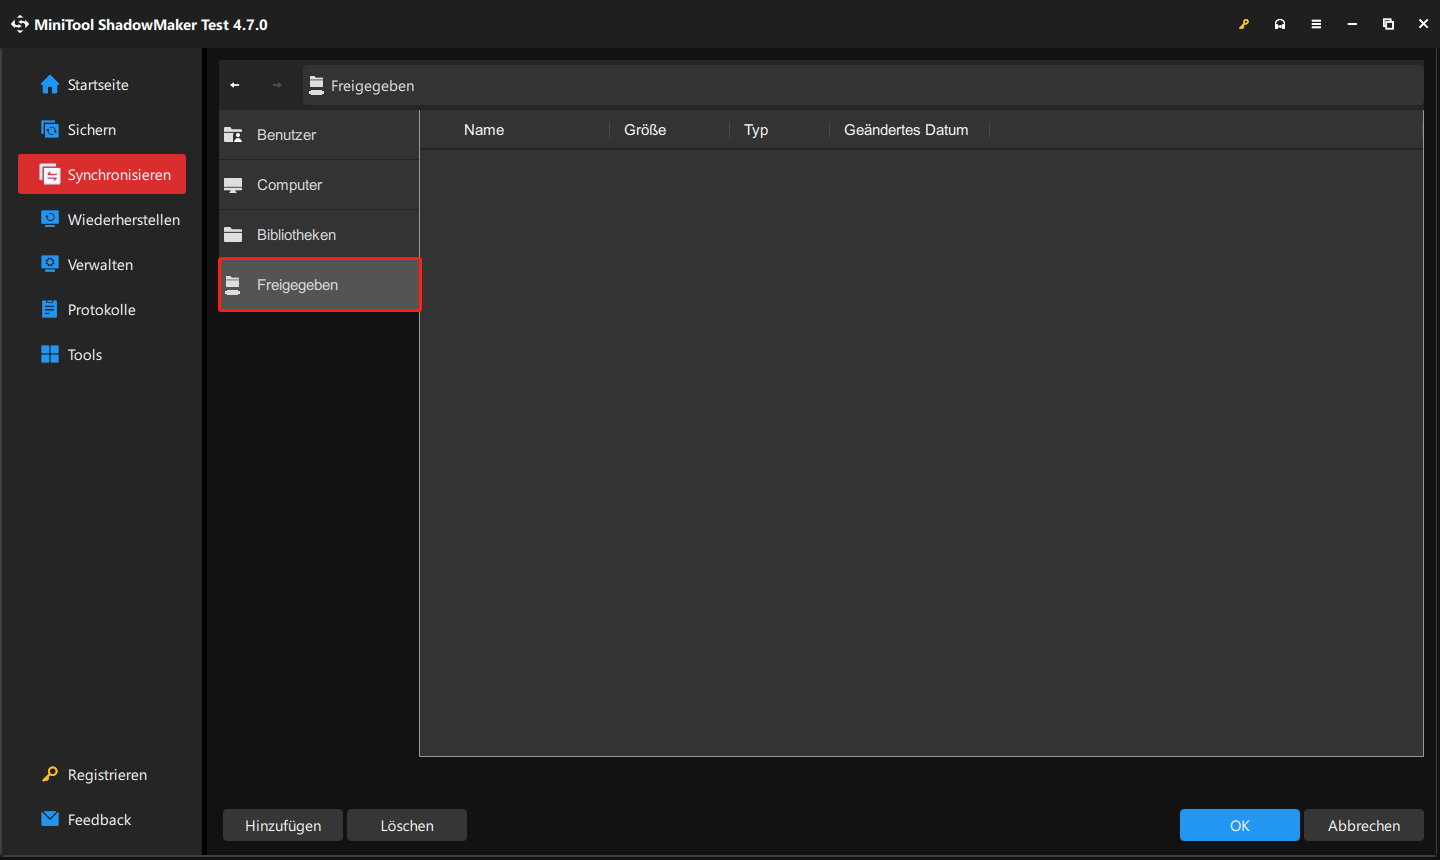The width and height of the screenshot is (1440, 860).
Task: Go to the Sichern backup section
Action: (102, 130)
